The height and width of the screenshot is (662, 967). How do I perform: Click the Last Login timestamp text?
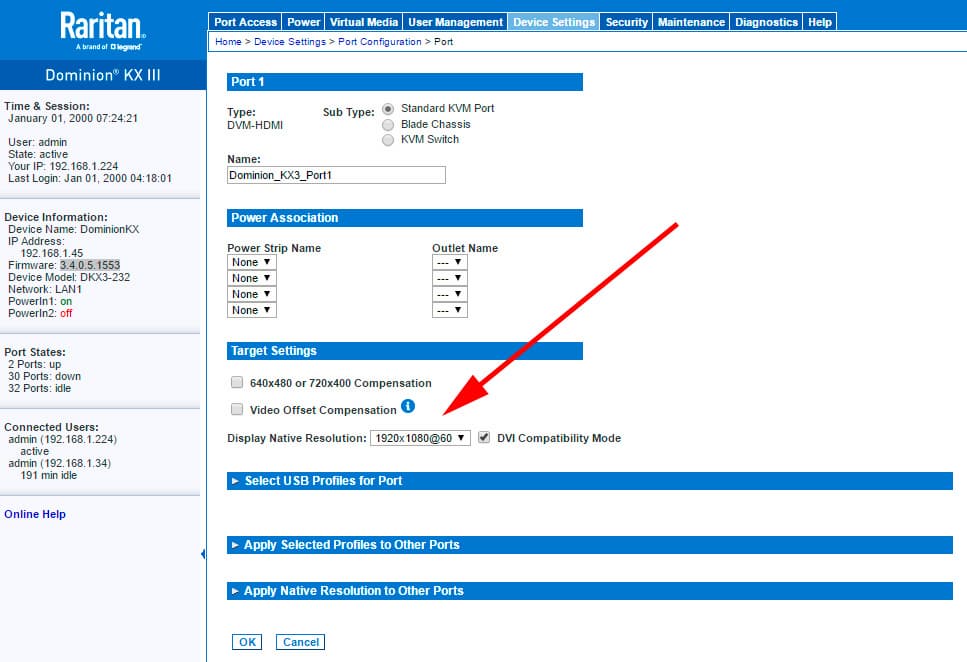coord(90,178)
